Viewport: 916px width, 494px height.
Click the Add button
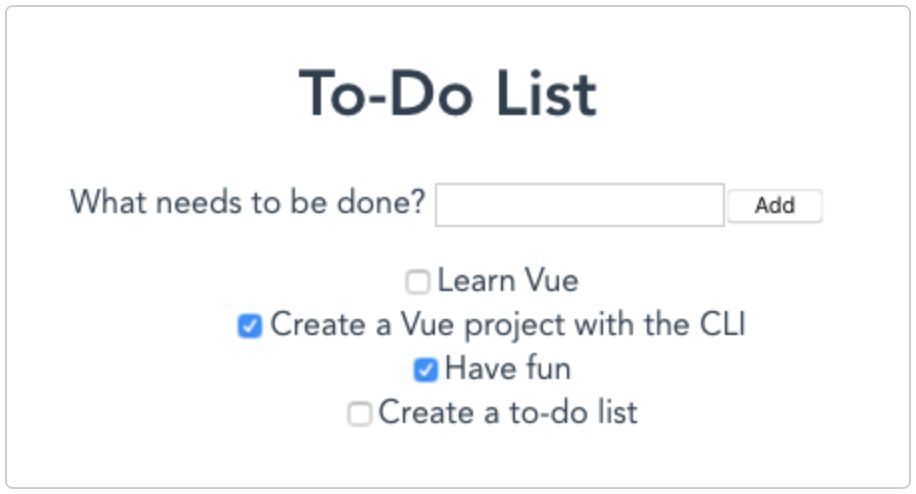click(x=774, y=206)
